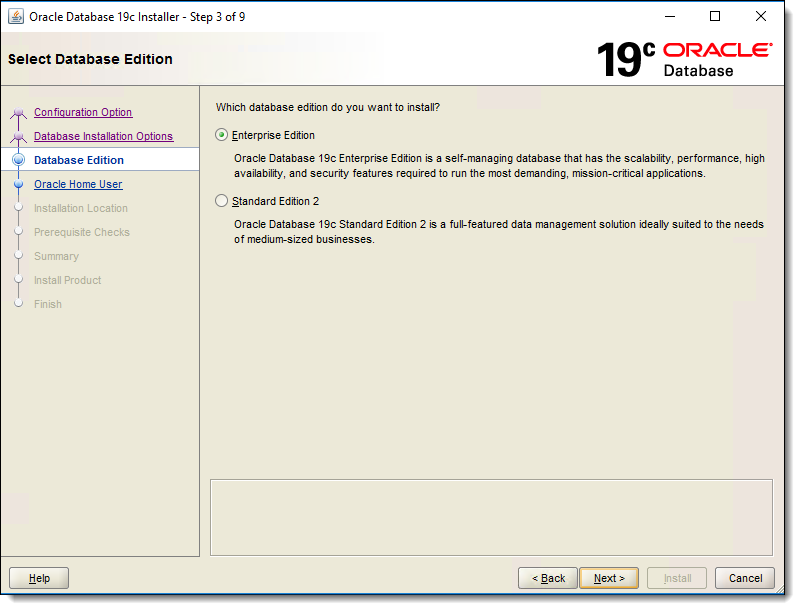Select the Standard Edition 2 radio button

[221, 200]
